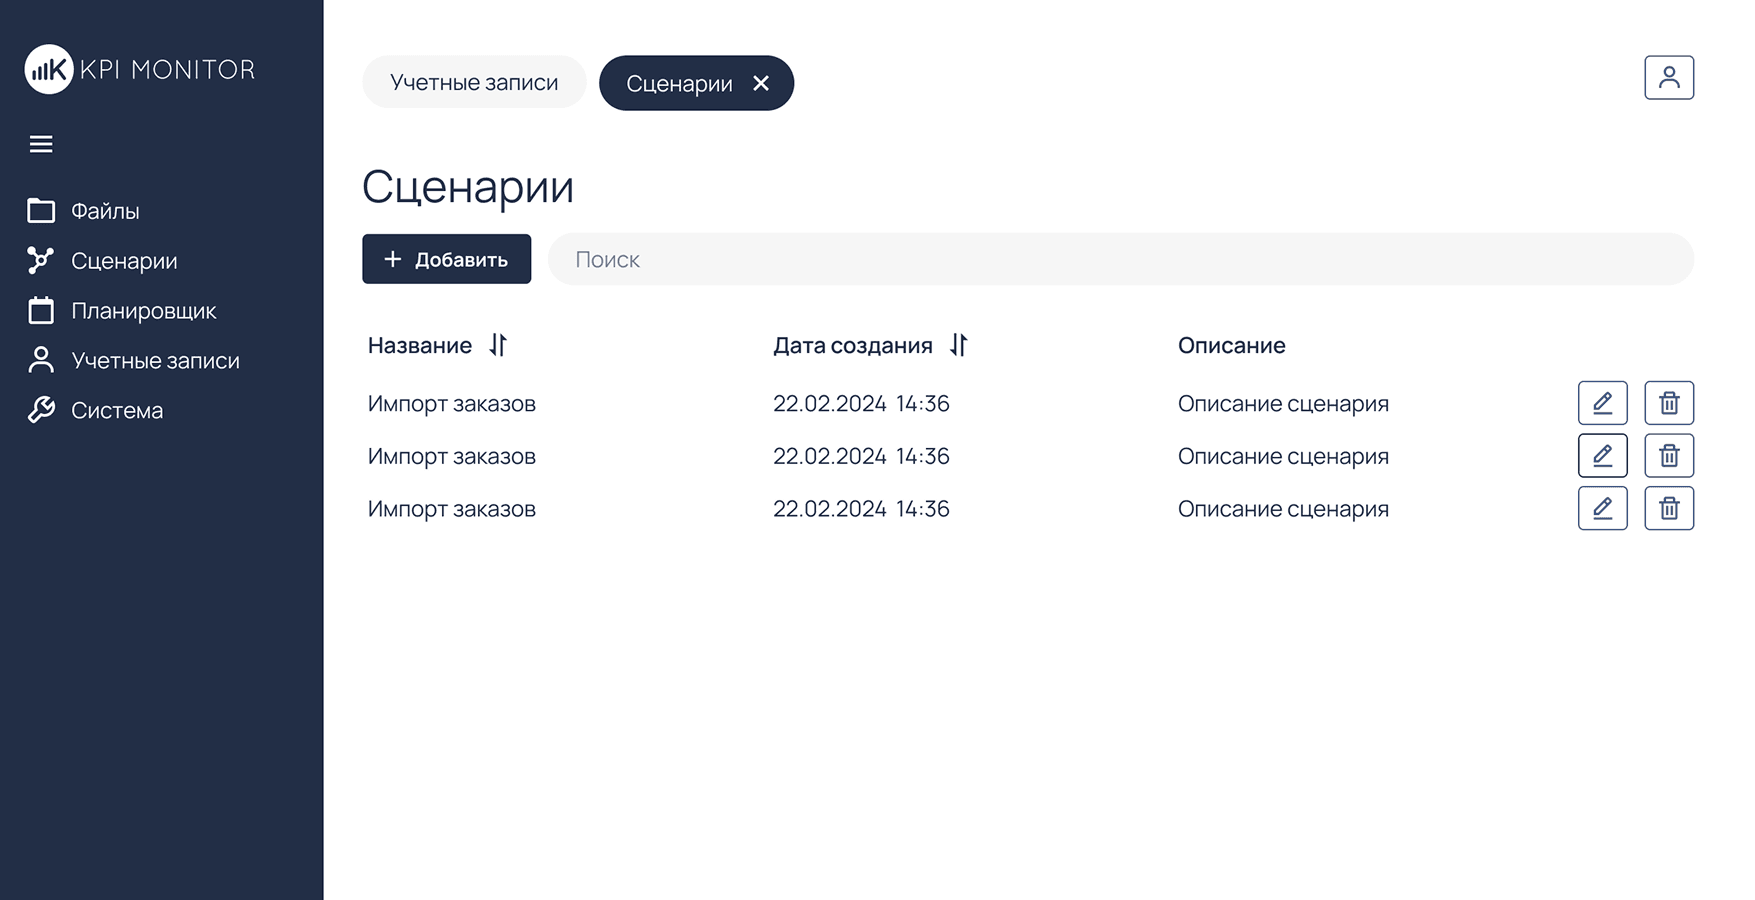The image size is (1755, 900).
Task: Click the Система wrench icon
Action: click(41, 410)
